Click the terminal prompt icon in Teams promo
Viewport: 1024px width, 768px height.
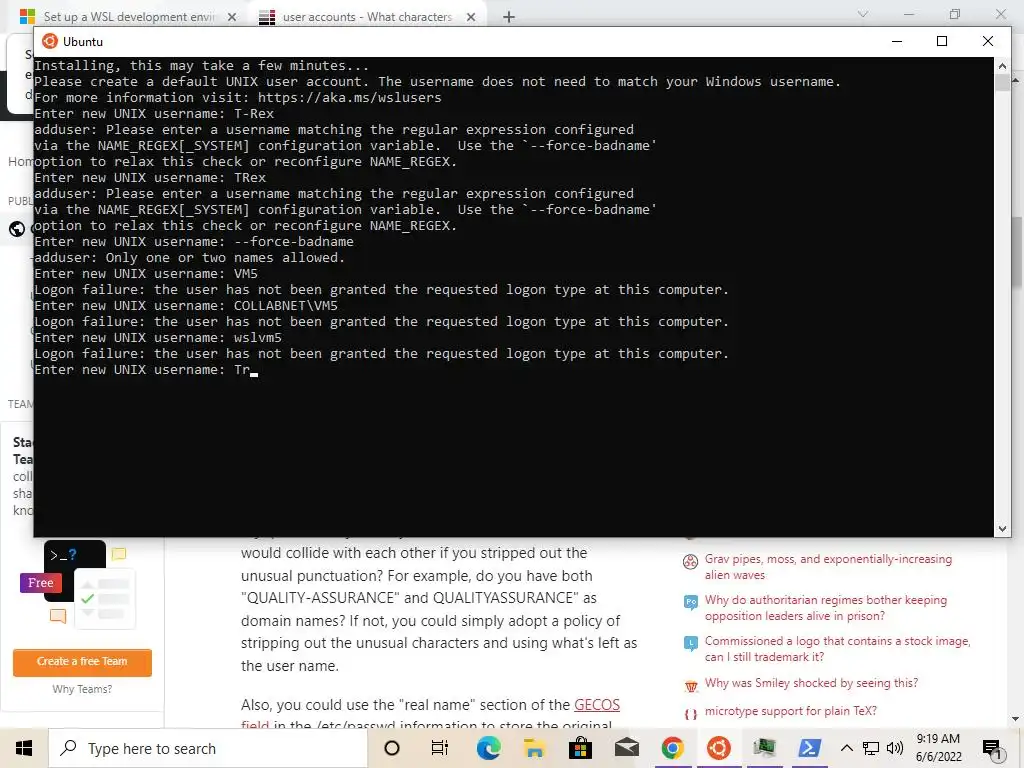pyautogui.click(x=63, y=555)
